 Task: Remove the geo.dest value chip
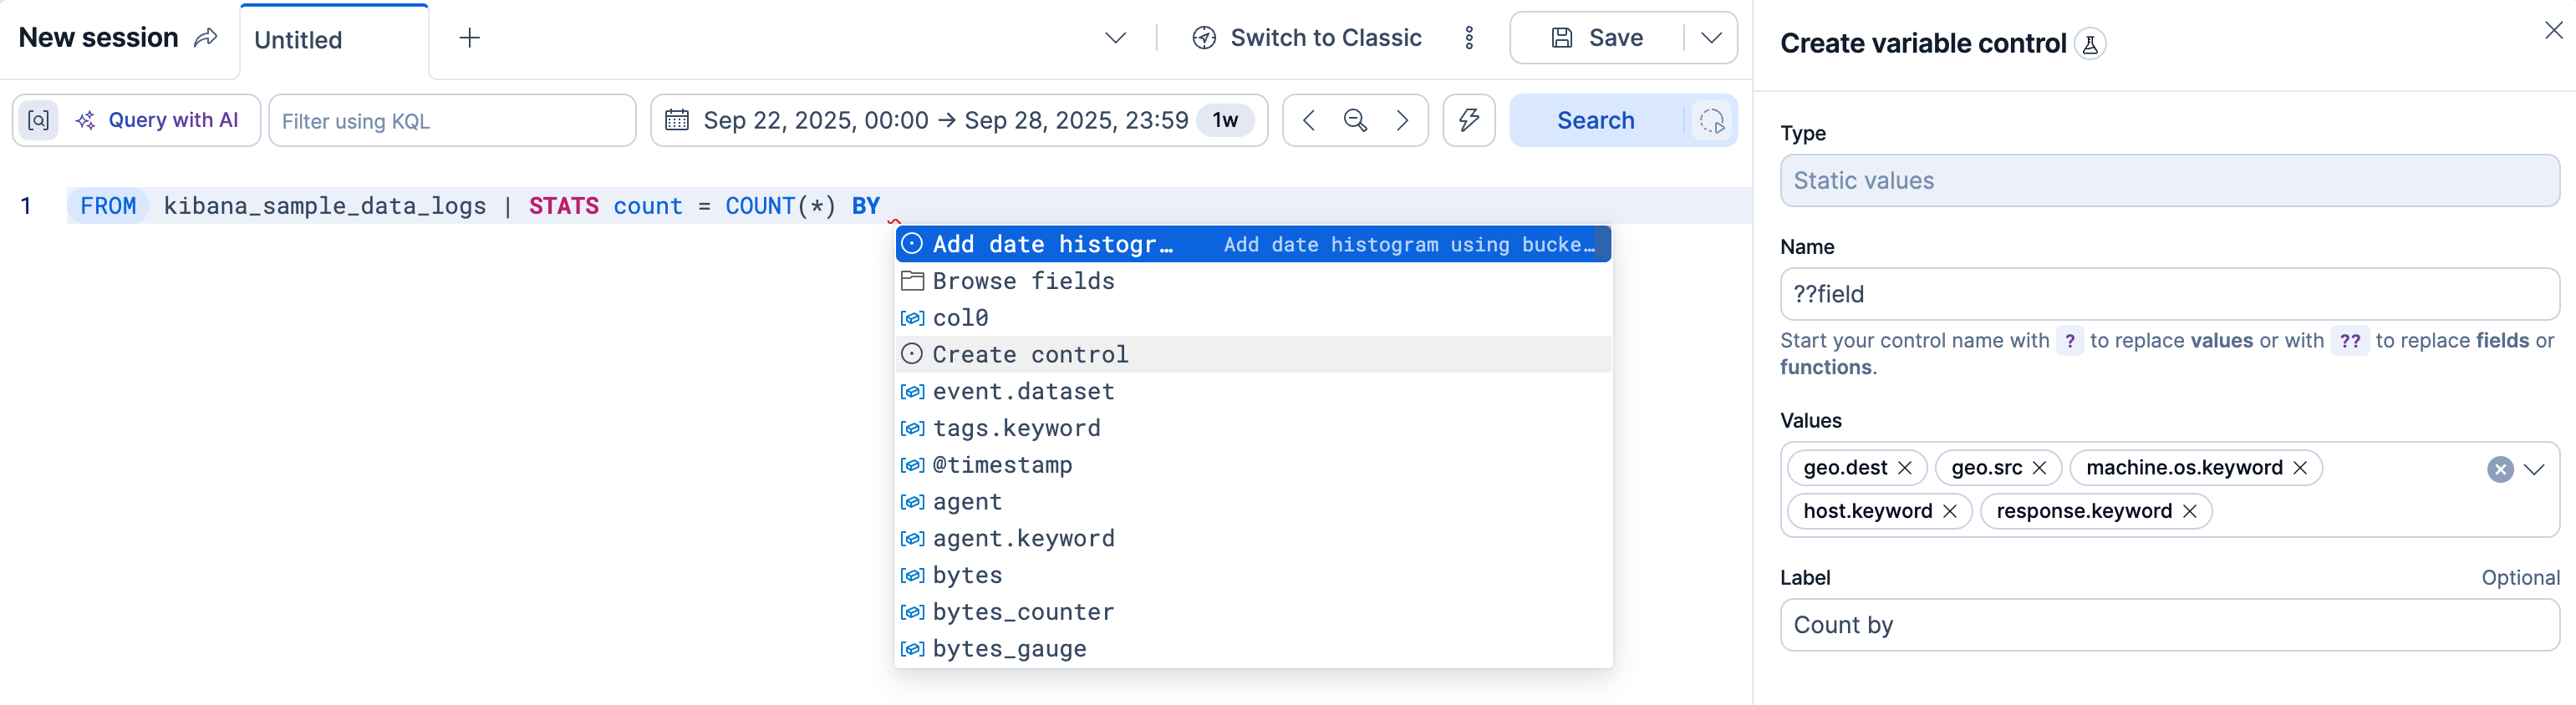tap(1905, 468)
